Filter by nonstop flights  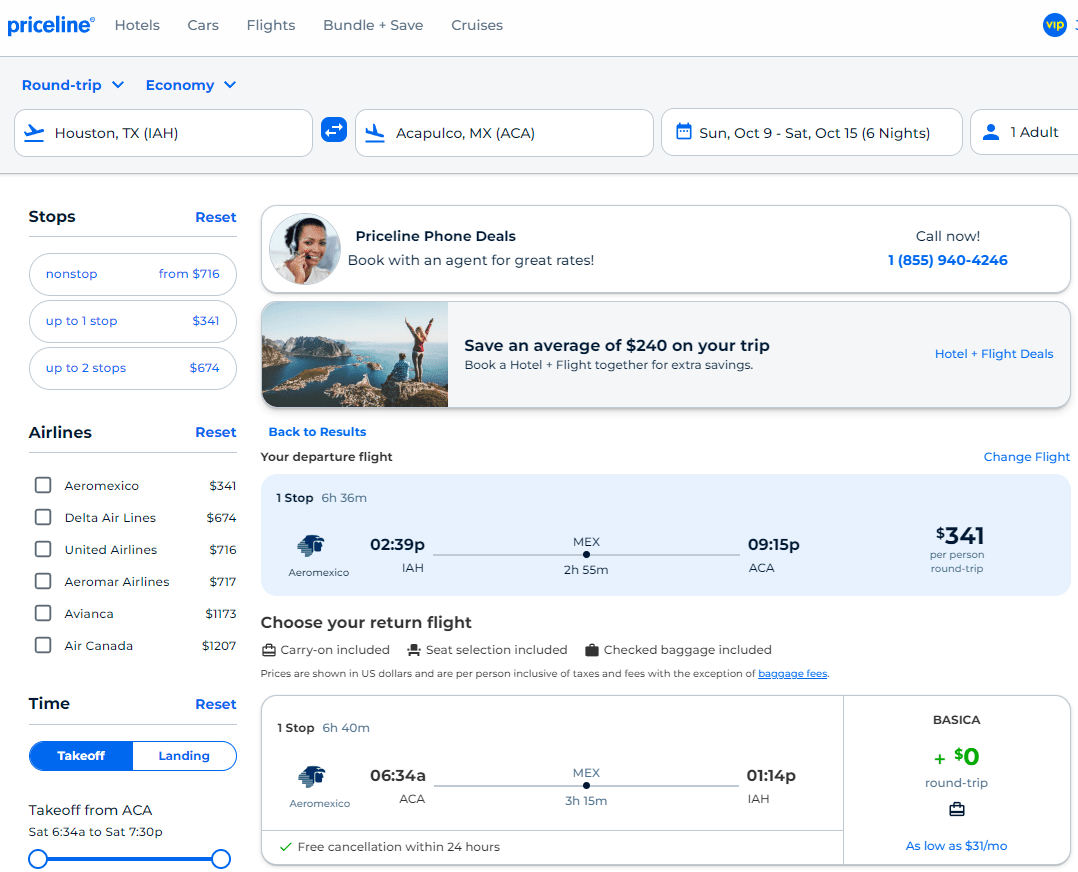click(133, 274)
